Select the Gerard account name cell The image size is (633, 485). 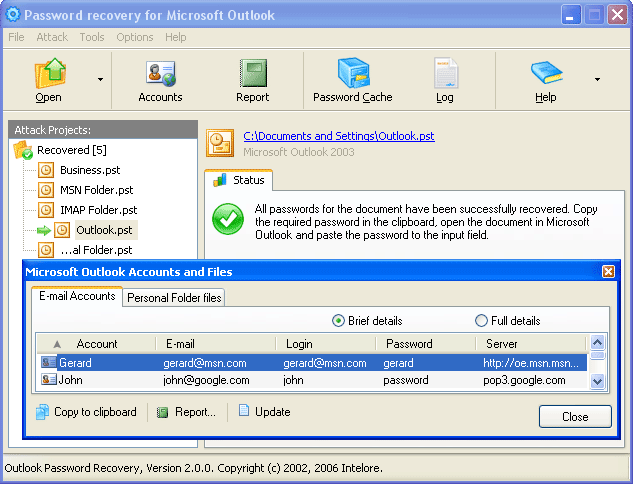tap(75, 363)
